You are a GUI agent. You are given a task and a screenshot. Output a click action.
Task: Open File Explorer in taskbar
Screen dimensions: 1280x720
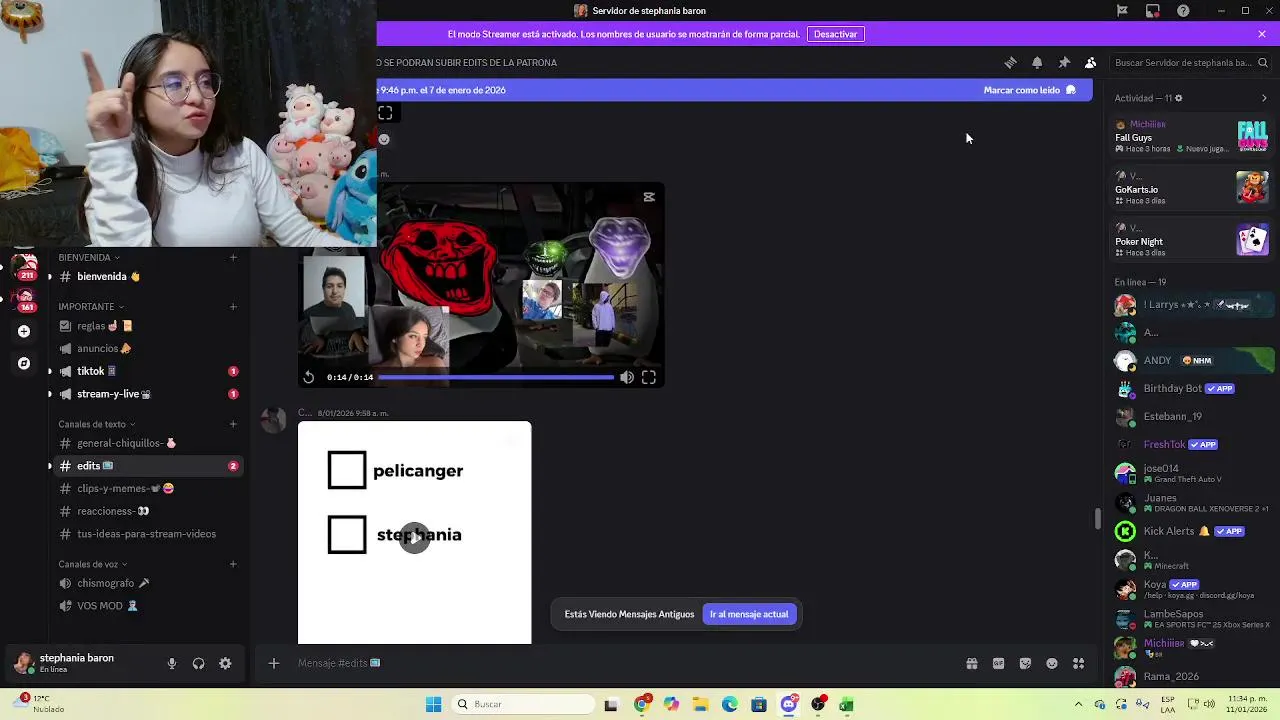coord(700,704)
